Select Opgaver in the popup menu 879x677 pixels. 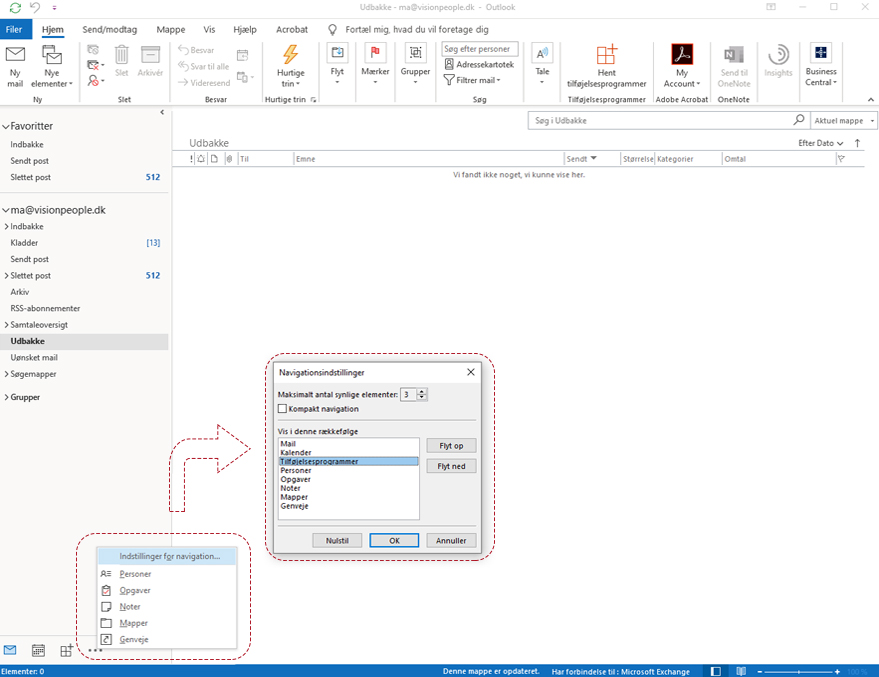point(167,590)
